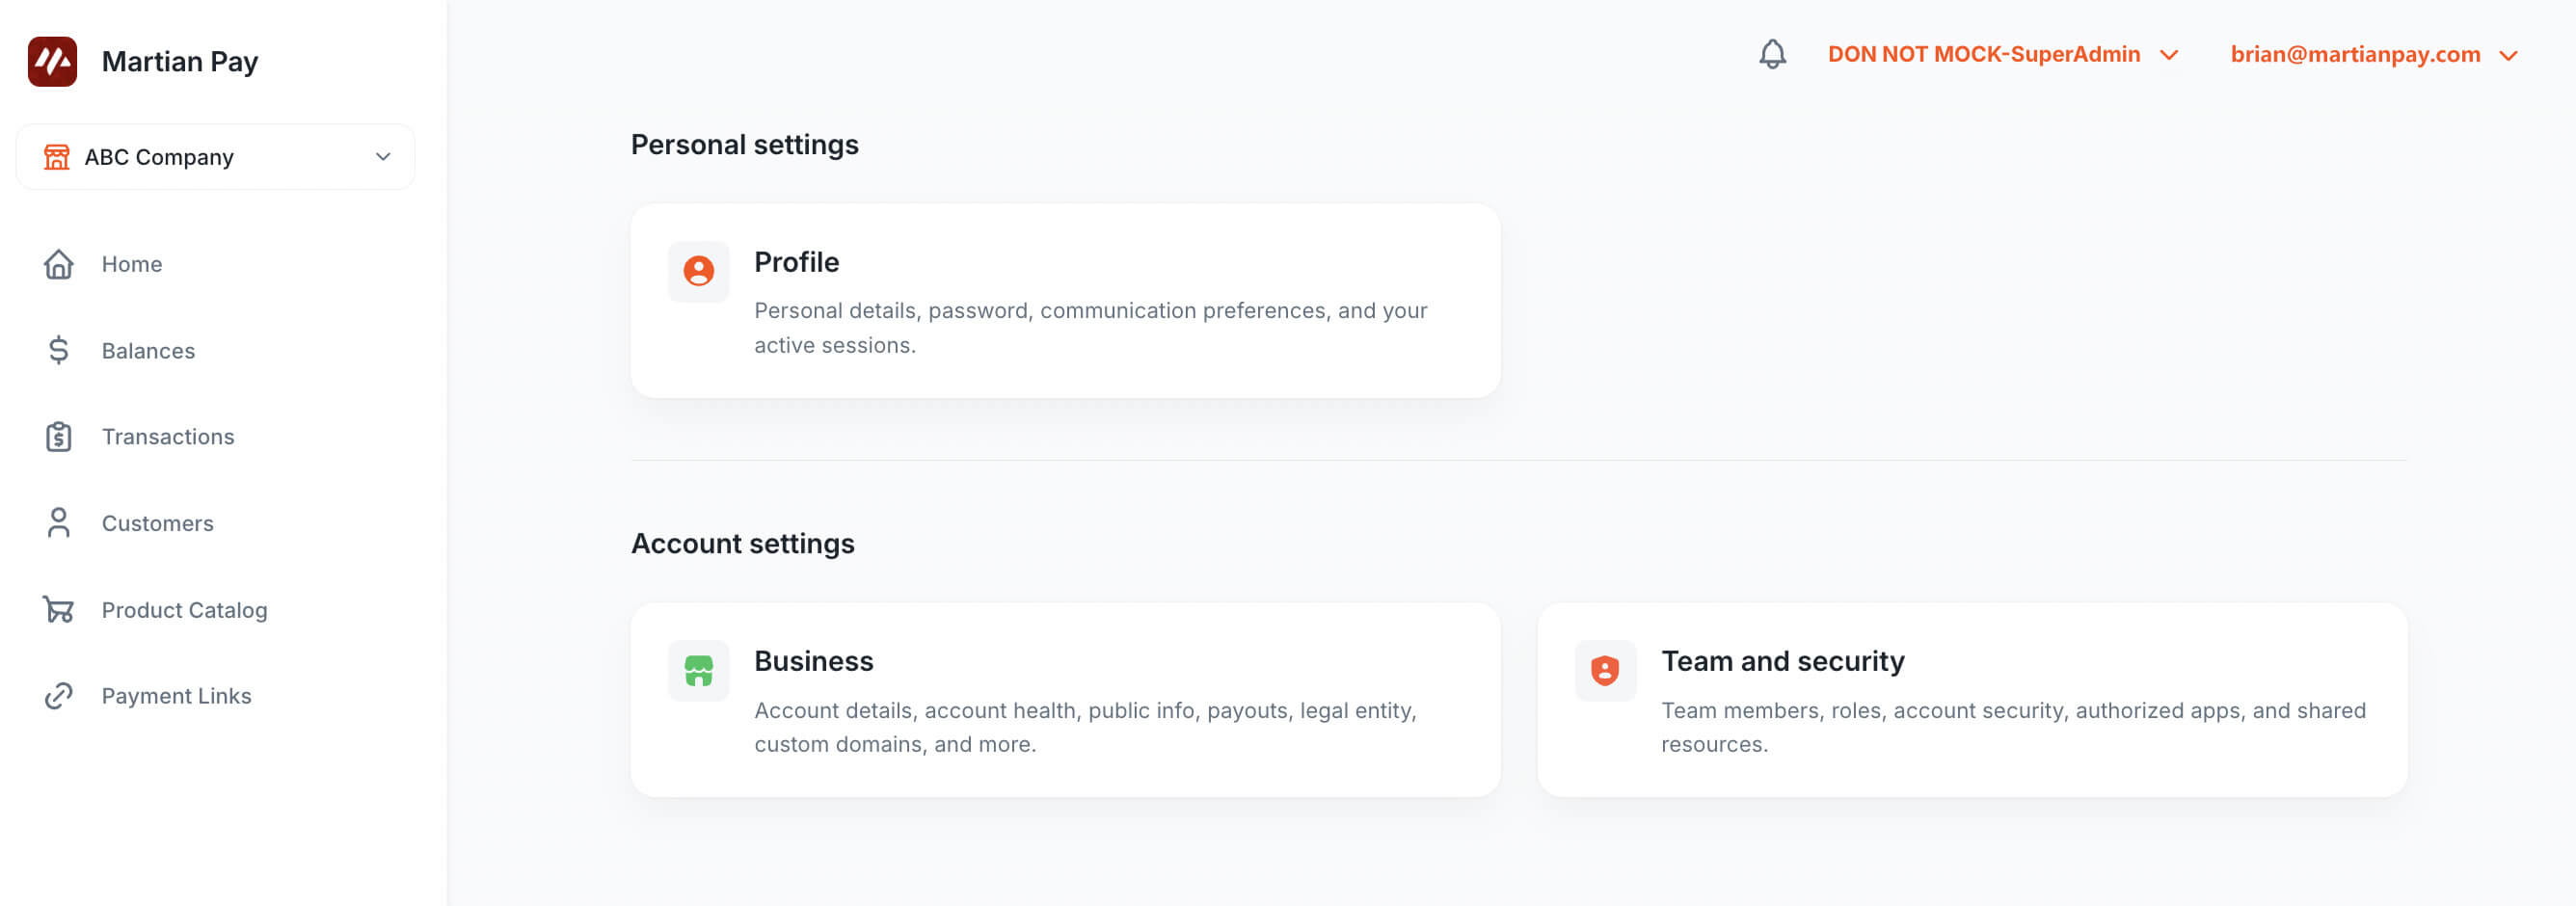The width and height of the screenshot is (2576, 906).
Task: Click the Martian Pay logo icon
Action: [52, 62]
